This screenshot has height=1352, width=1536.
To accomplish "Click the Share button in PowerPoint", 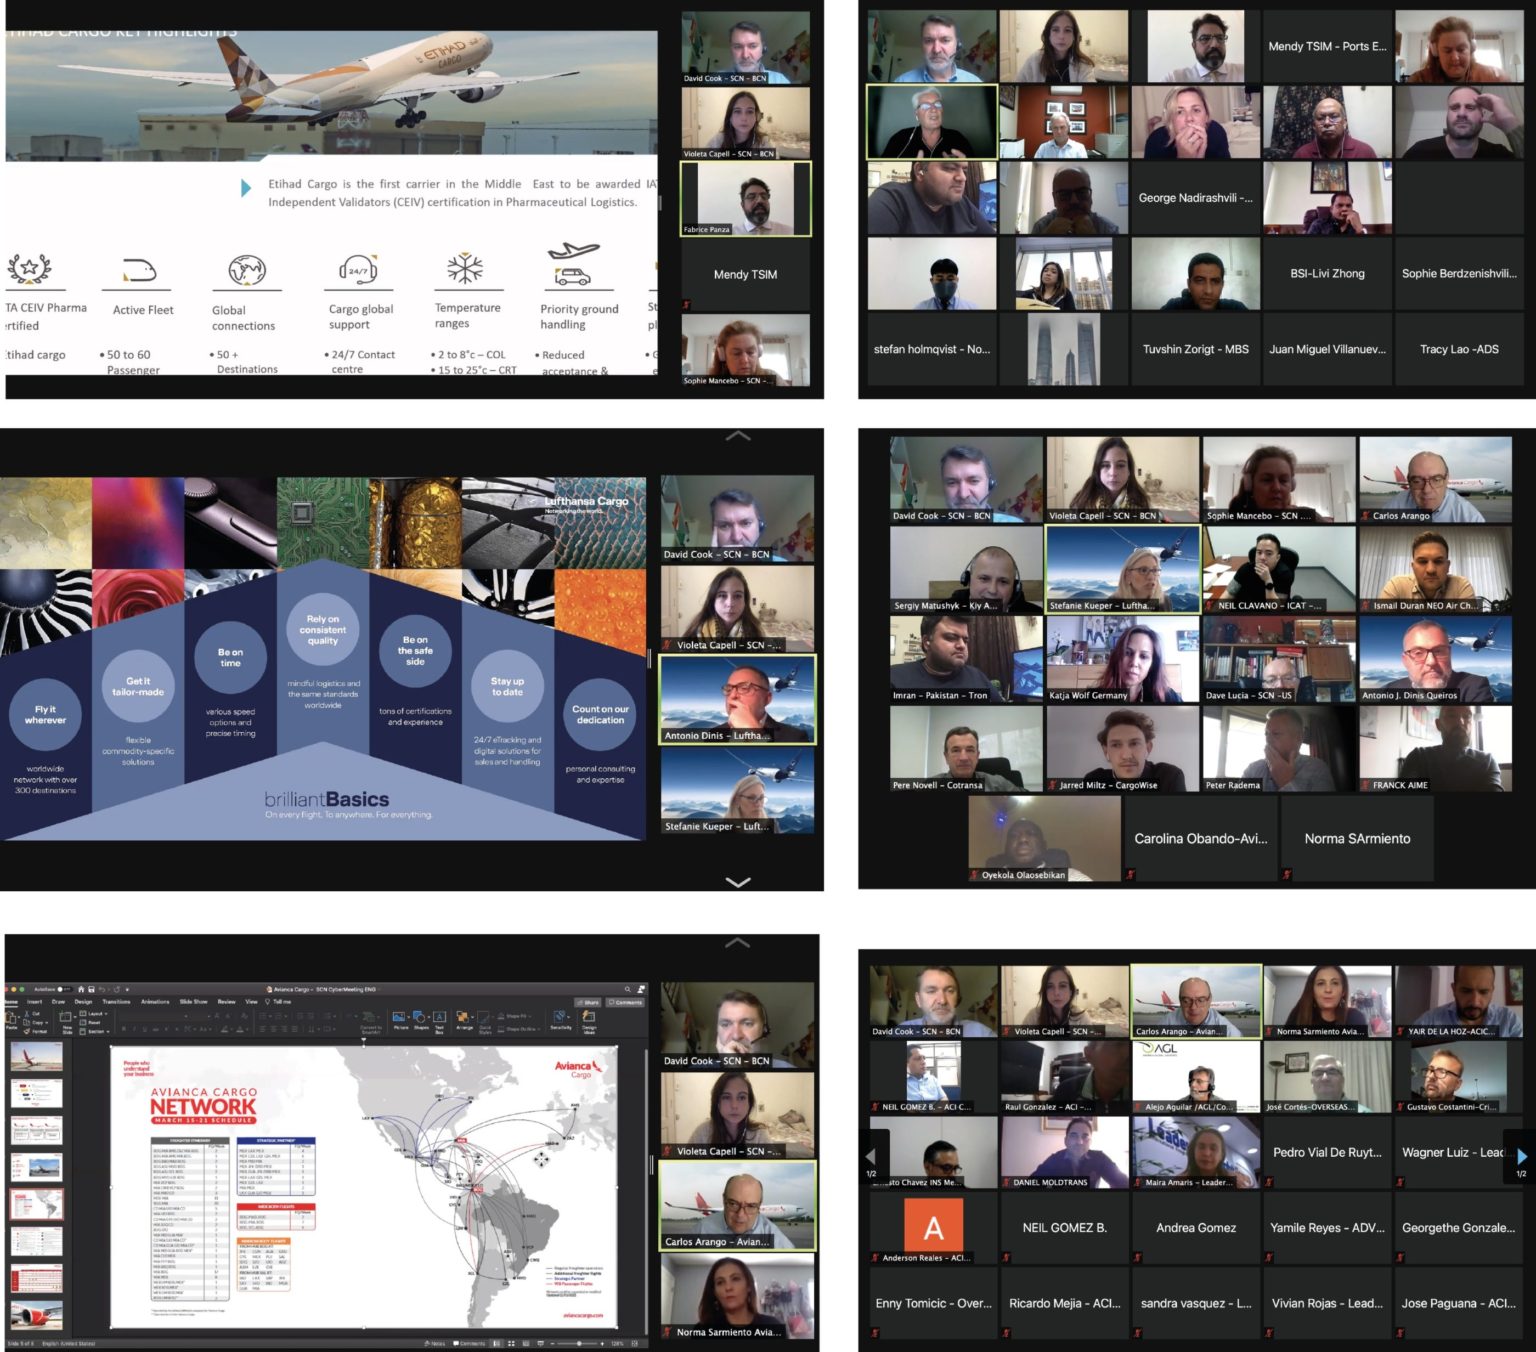I will click(587, 1002).
